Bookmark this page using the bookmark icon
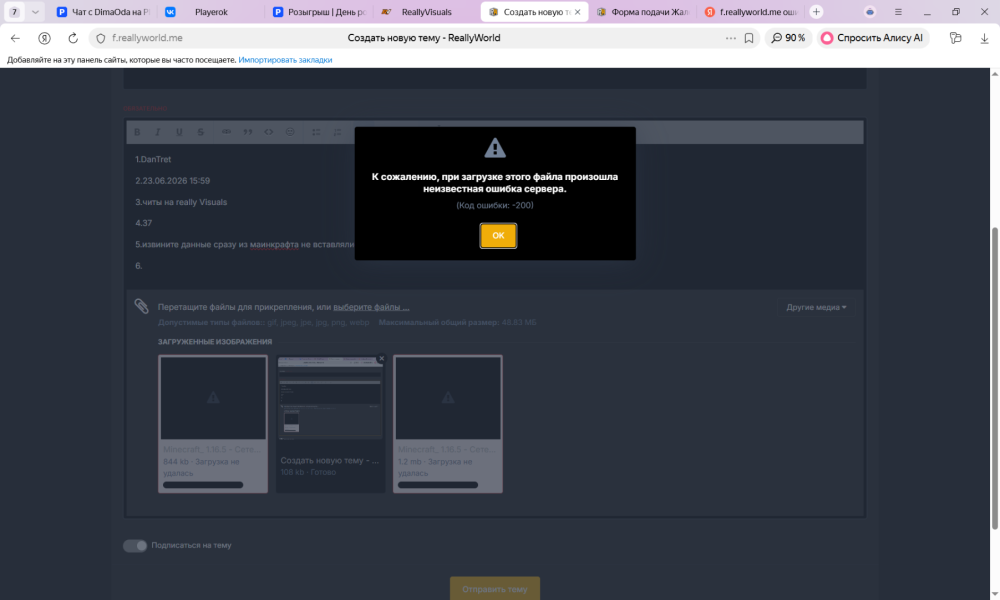The height and width of the screenshot is (600, 1000). point(749,38)
